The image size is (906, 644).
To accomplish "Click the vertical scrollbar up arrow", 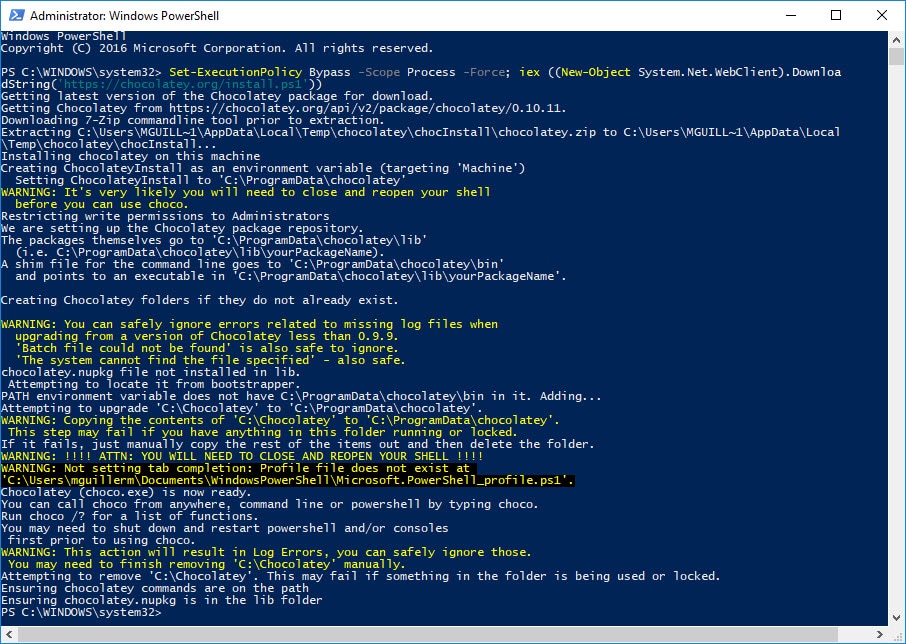I will click(896, 40).
